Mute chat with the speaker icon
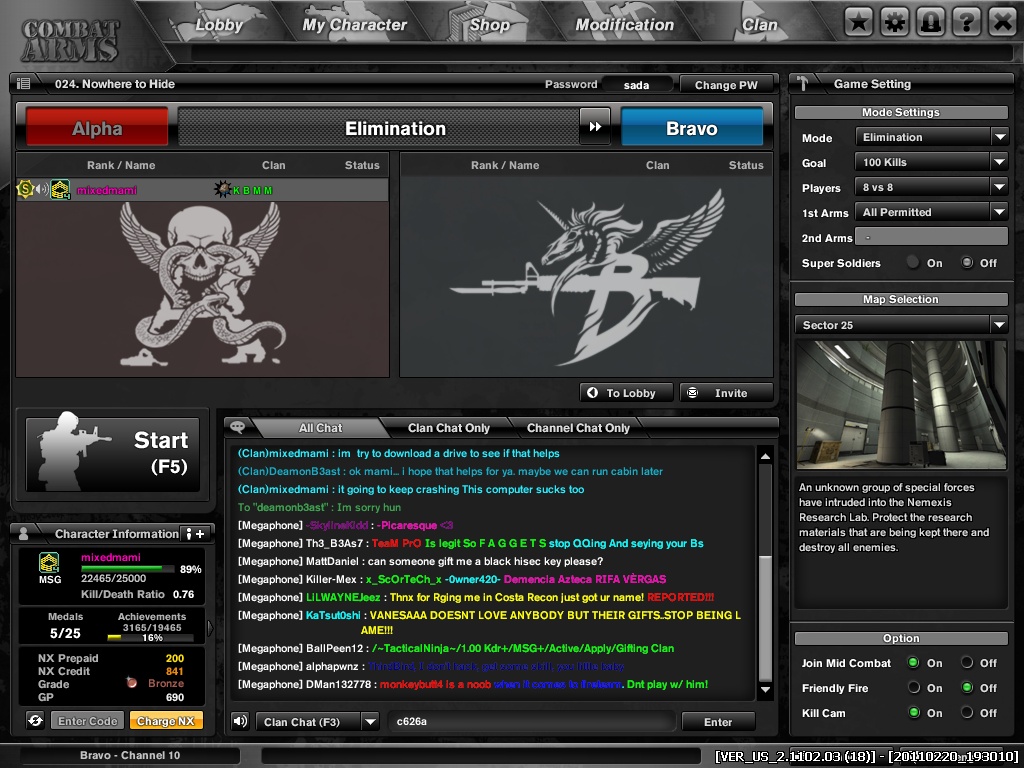1024x768 pixels. (240, 721)
